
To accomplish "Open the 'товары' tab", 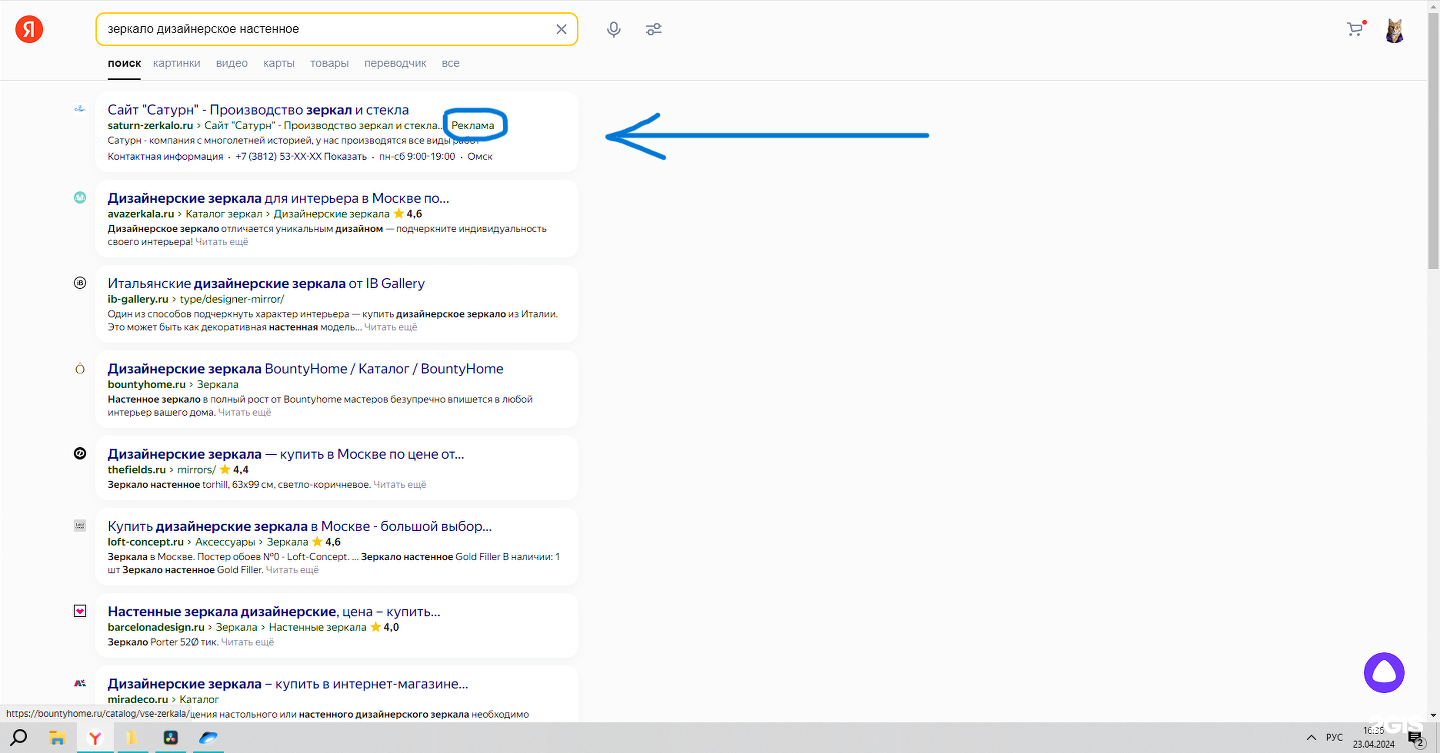I will (x=329, y=63).
